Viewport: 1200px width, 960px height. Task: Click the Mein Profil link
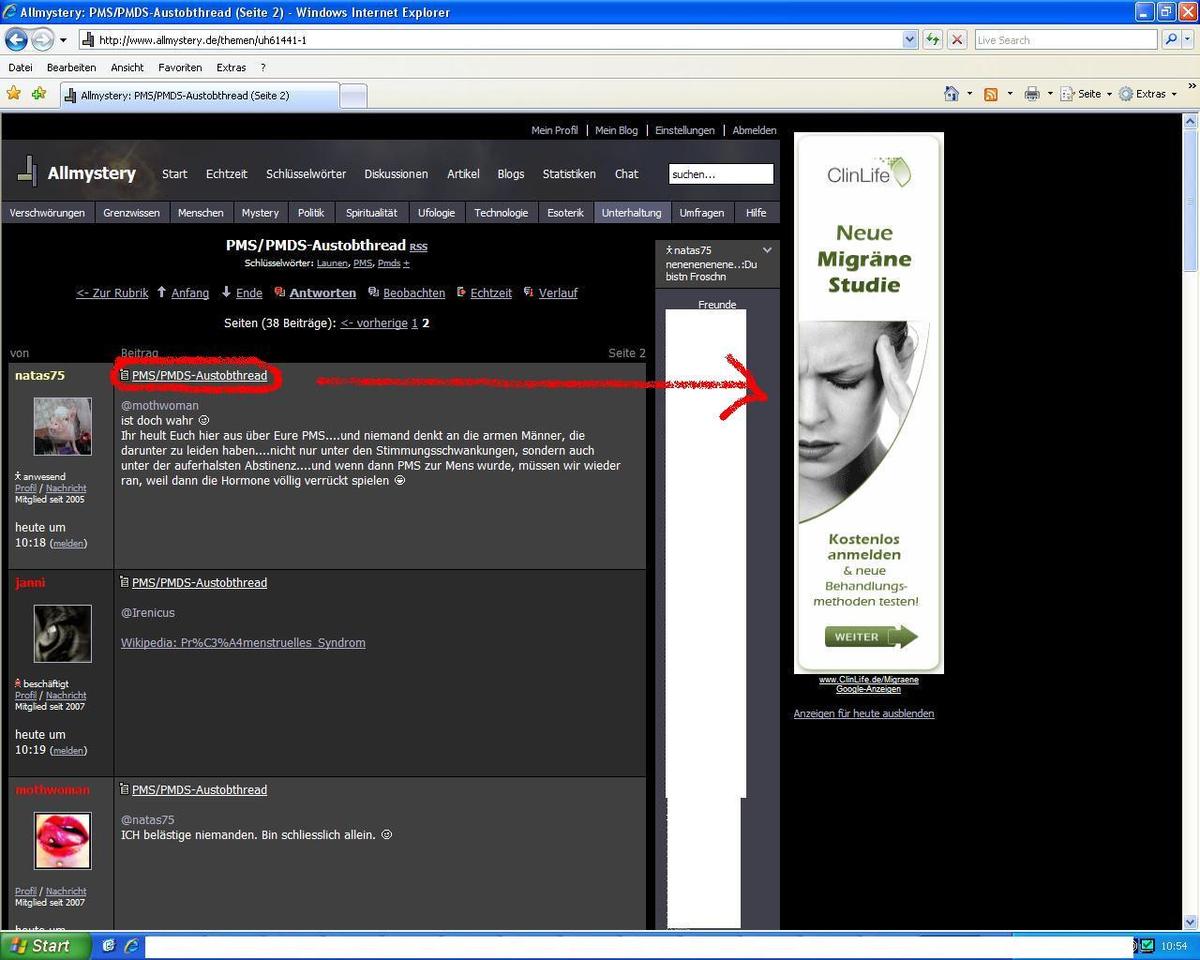(x=555, y=130)
